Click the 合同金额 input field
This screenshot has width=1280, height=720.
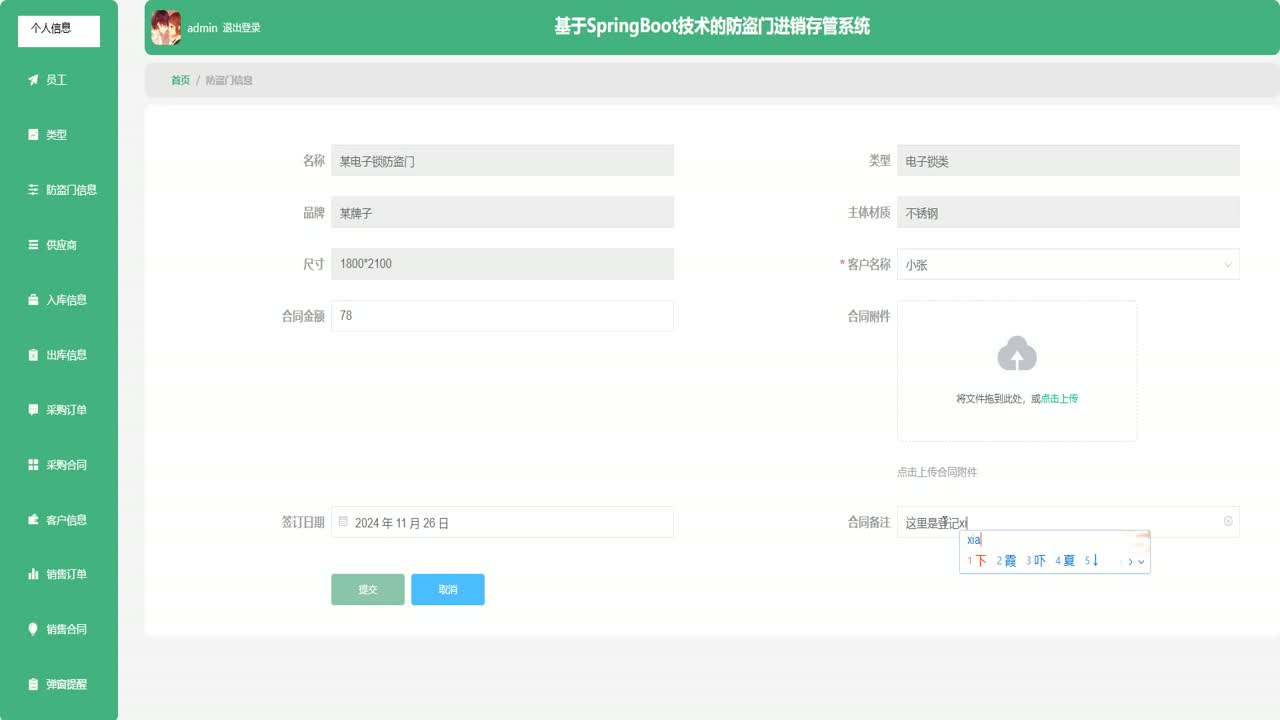pyautogui.click(x=502, y=316)
